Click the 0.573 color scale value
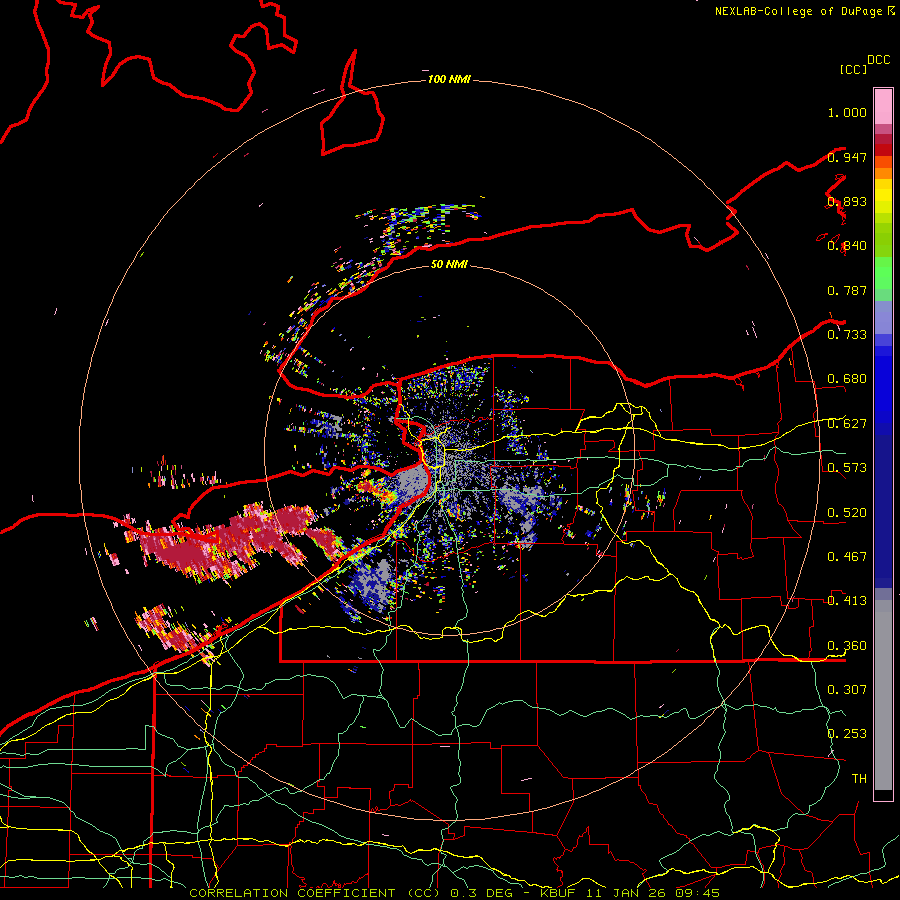The width and height of the screenshot is (900, 900). tap(847, 468)
